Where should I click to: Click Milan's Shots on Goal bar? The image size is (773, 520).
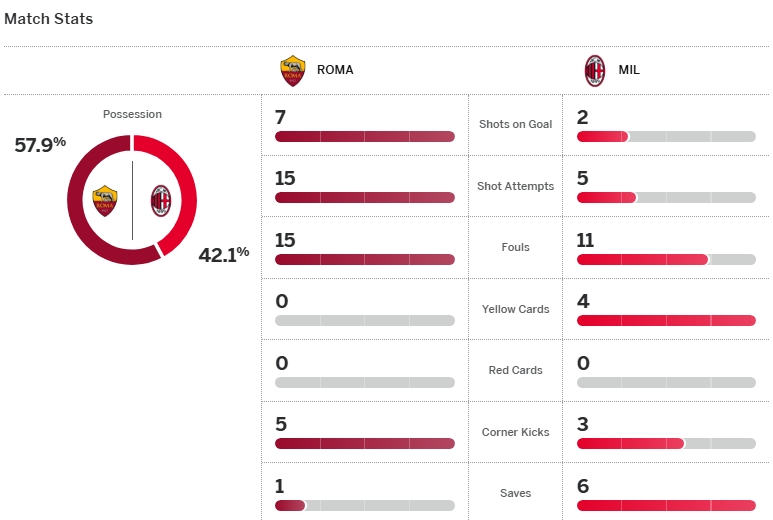click(666, 137)
